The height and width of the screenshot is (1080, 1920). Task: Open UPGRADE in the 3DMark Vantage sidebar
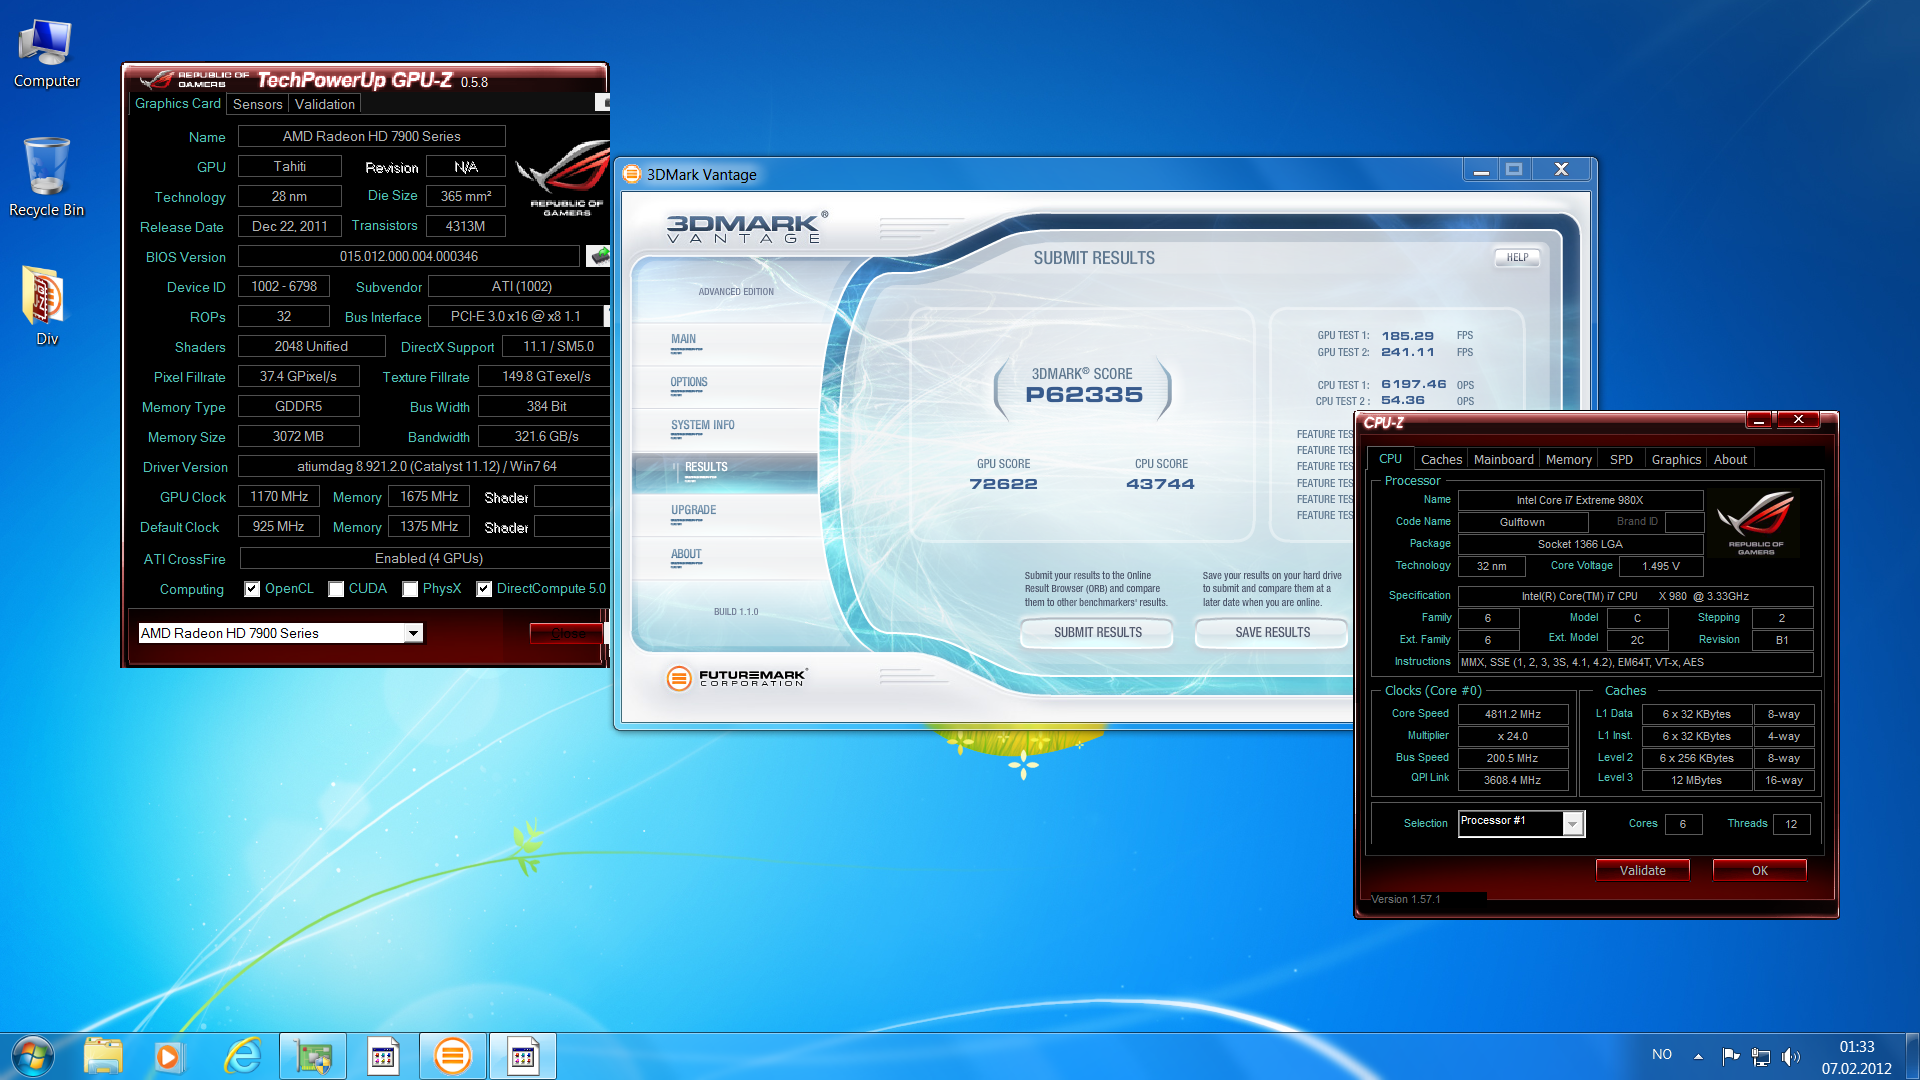[693, 510]
